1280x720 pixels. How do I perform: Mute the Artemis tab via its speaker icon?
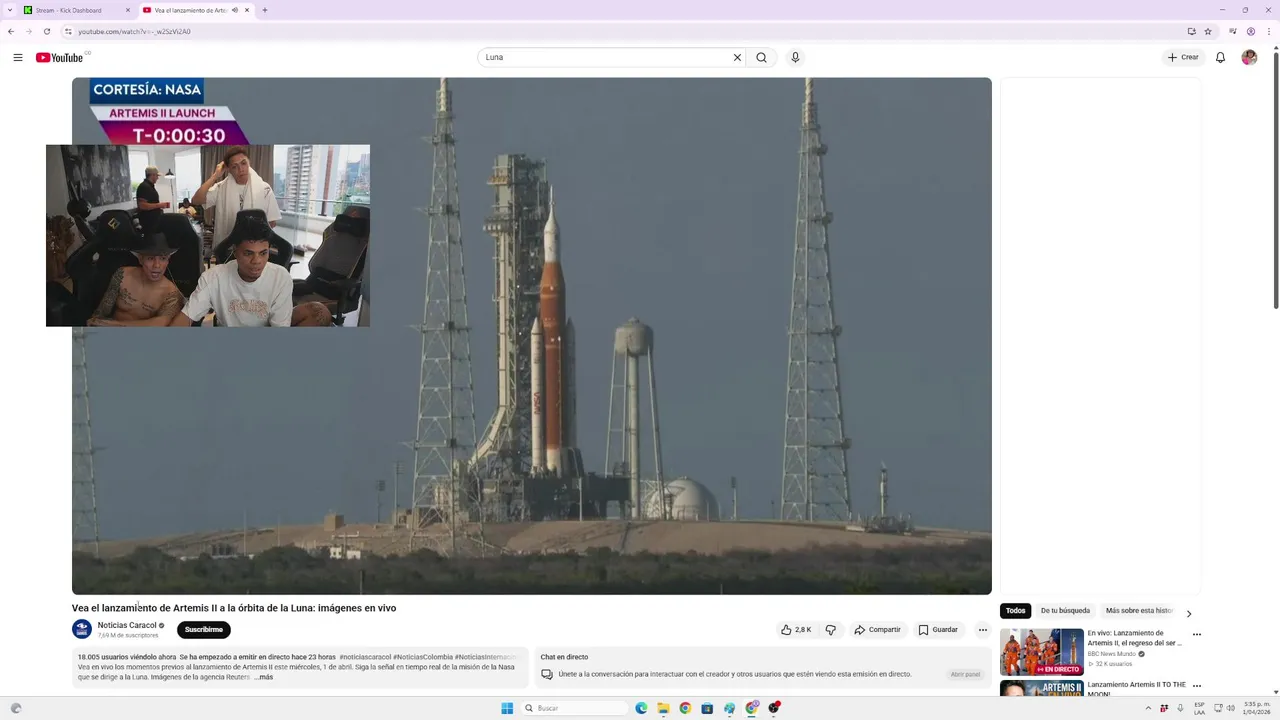[235, 10]
